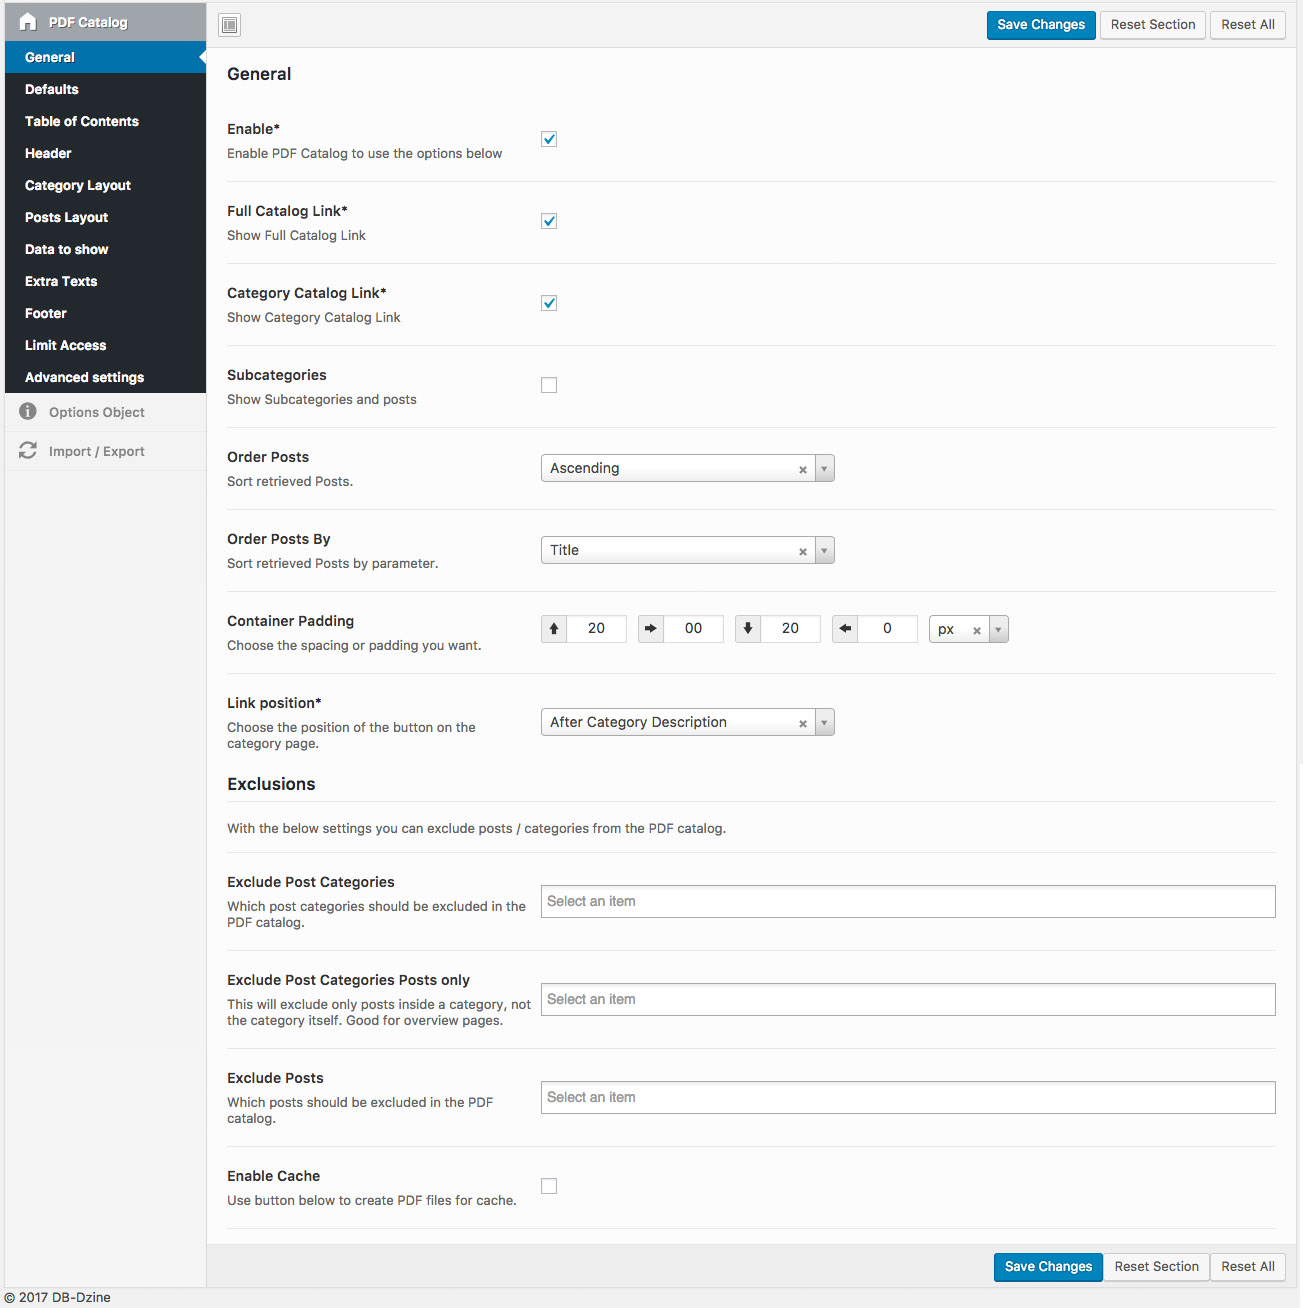Viewport: 1303px width, 1308px height.
Task: Tick the Enable Cache checkbox
Action: (x=549, y=1186)
